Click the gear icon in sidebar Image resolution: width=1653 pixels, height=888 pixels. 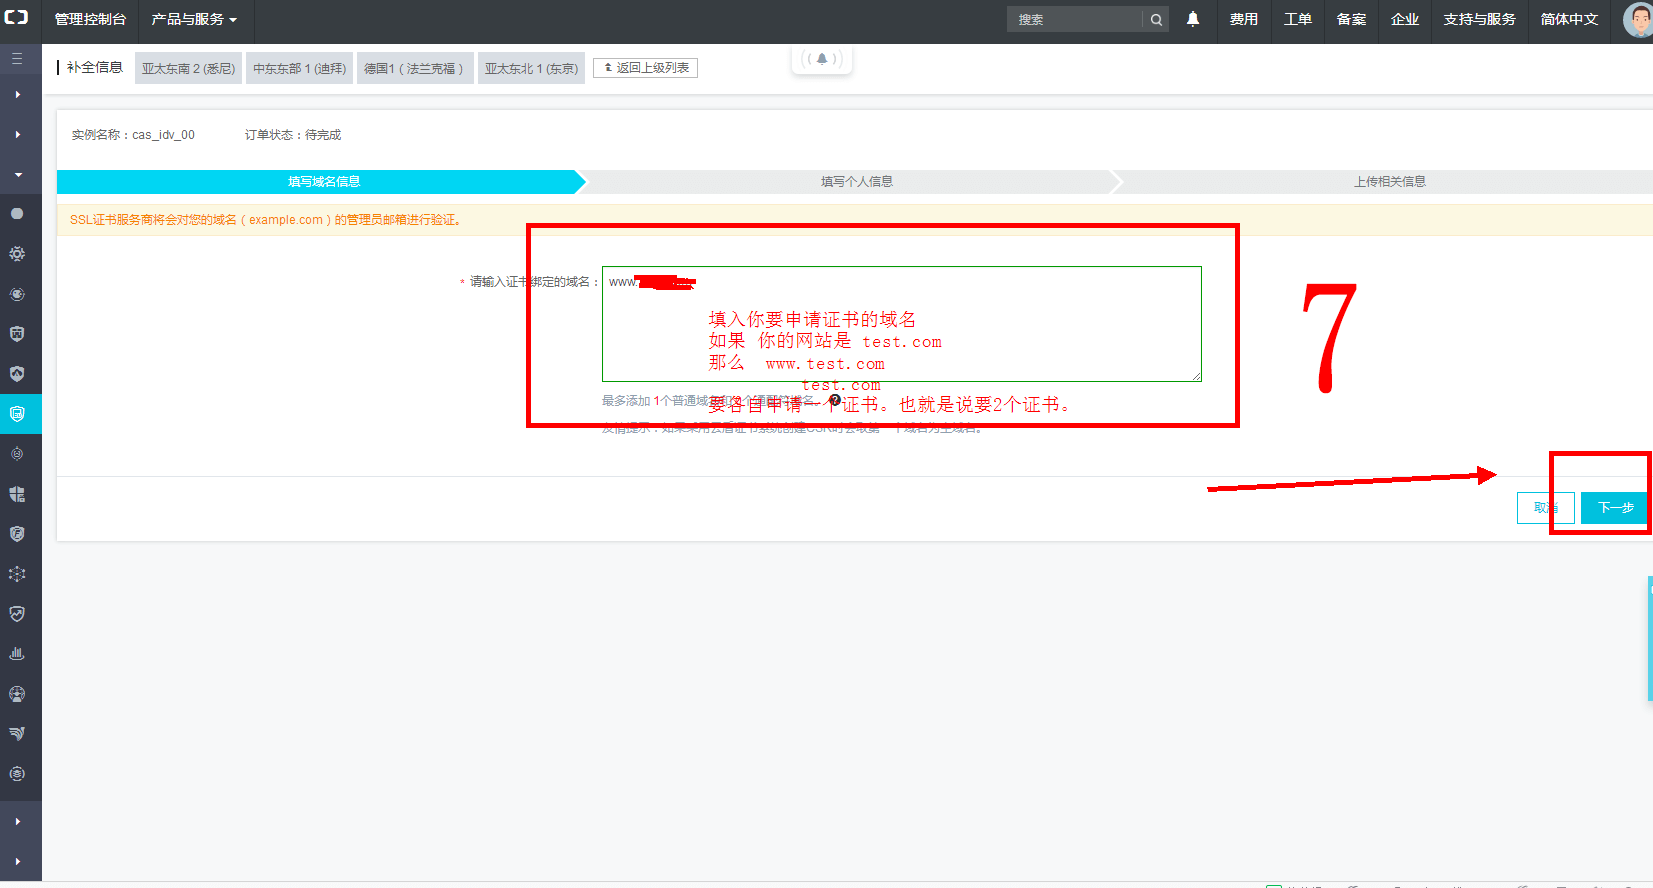tap(17, 254)
